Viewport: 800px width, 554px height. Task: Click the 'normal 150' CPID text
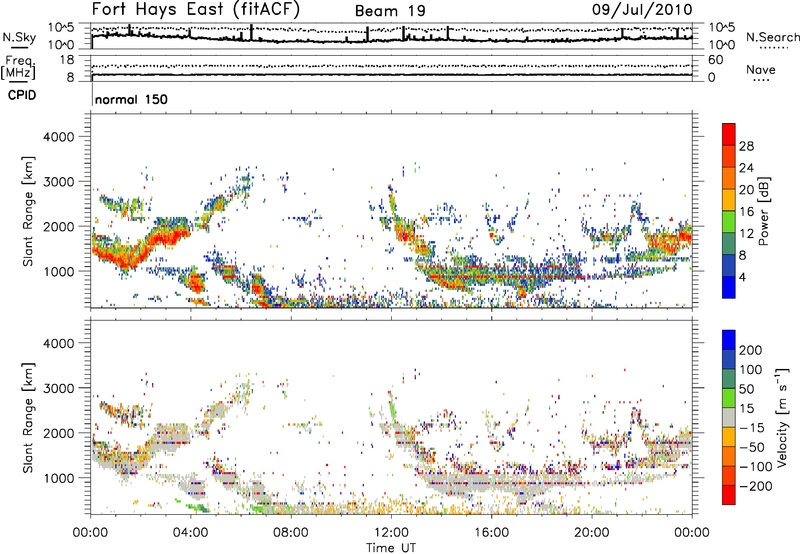[131, 99]
